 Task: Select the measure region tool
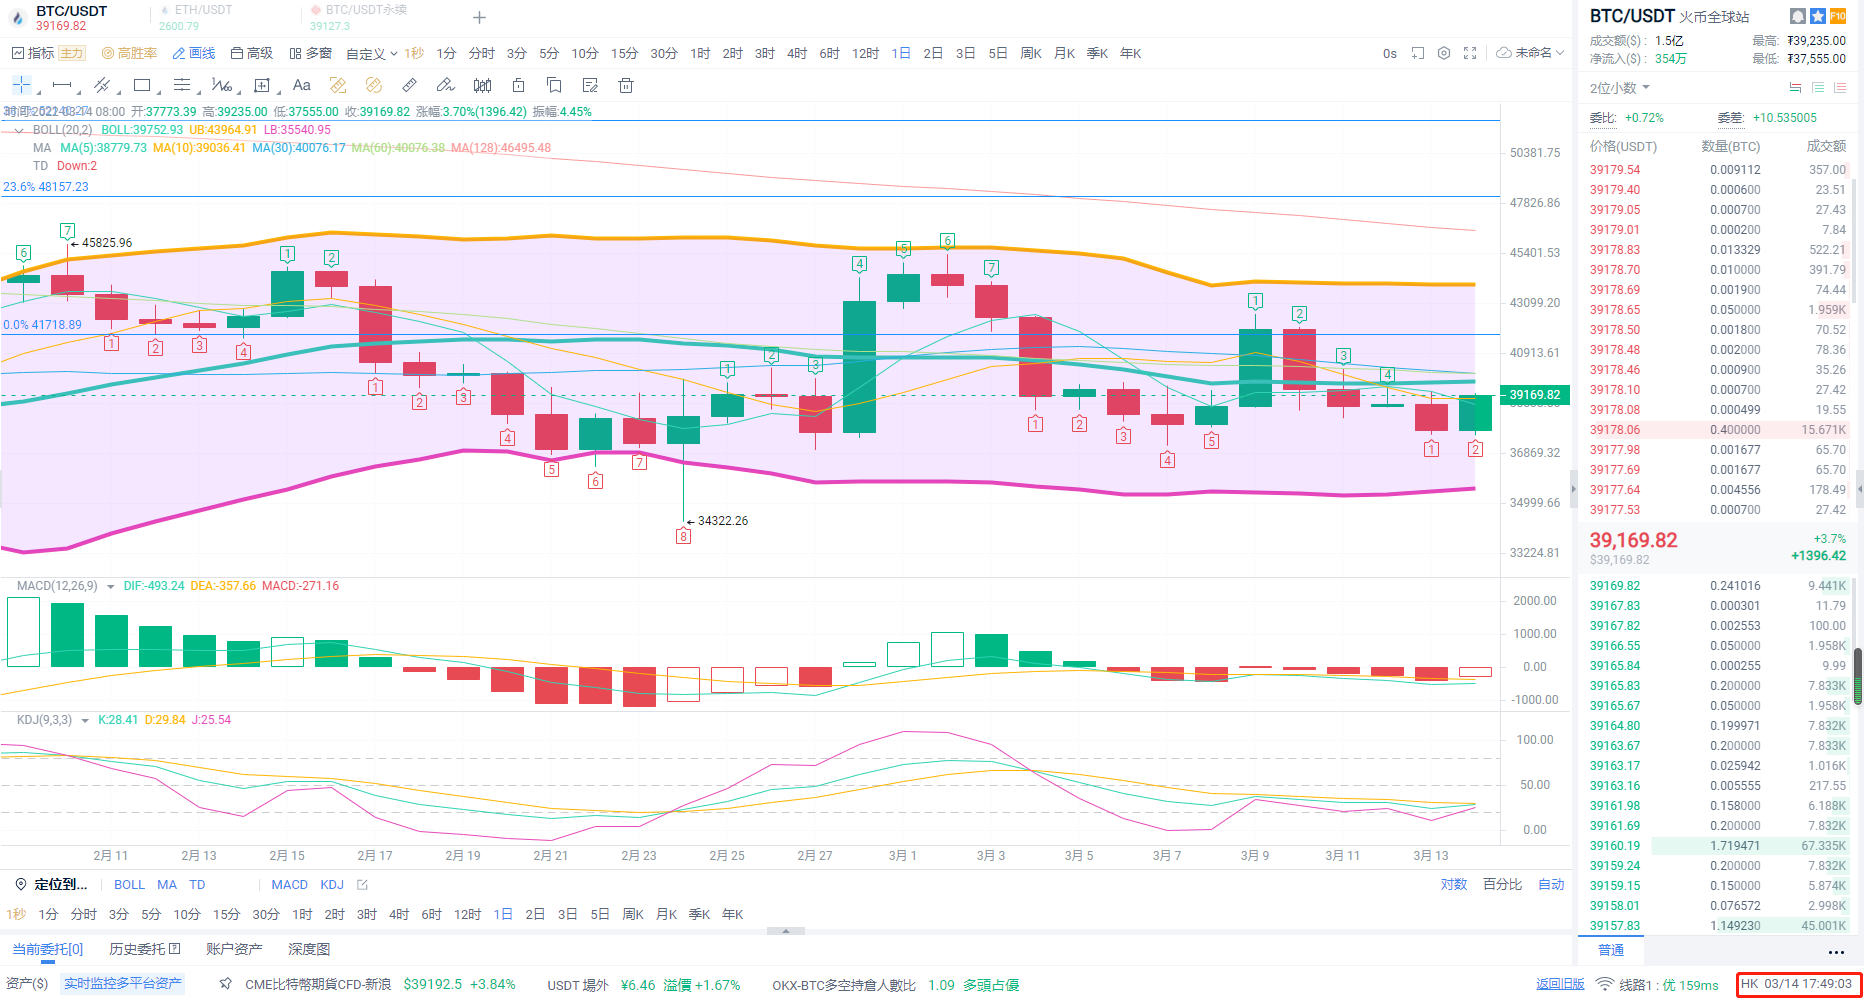coord(262,85)
